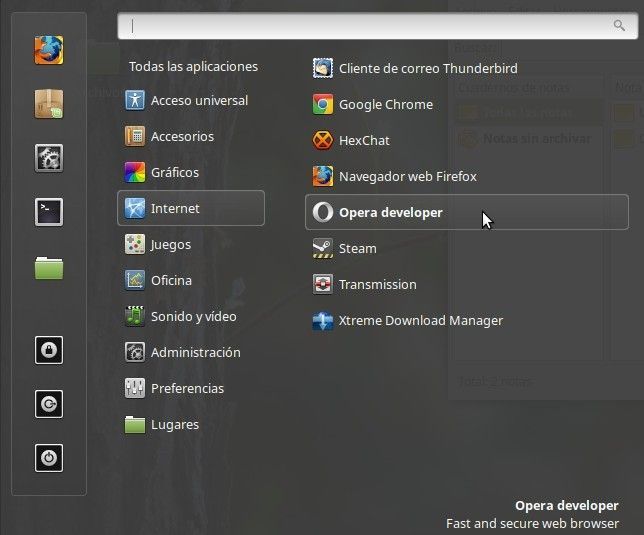Open the Lugares category label

[x=175, y=425]
